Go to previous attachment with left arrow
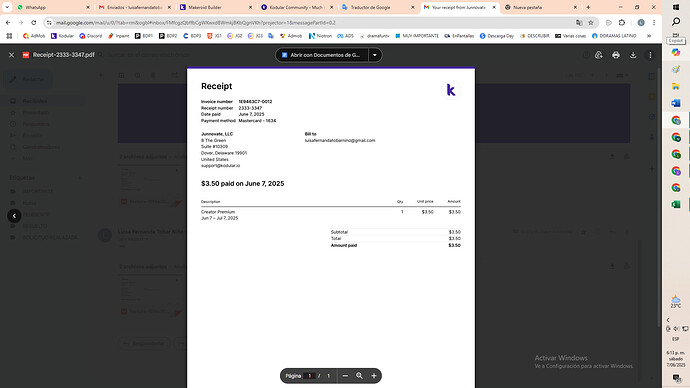The width and height of the screenshot is (690, 388). click(14, 216)
